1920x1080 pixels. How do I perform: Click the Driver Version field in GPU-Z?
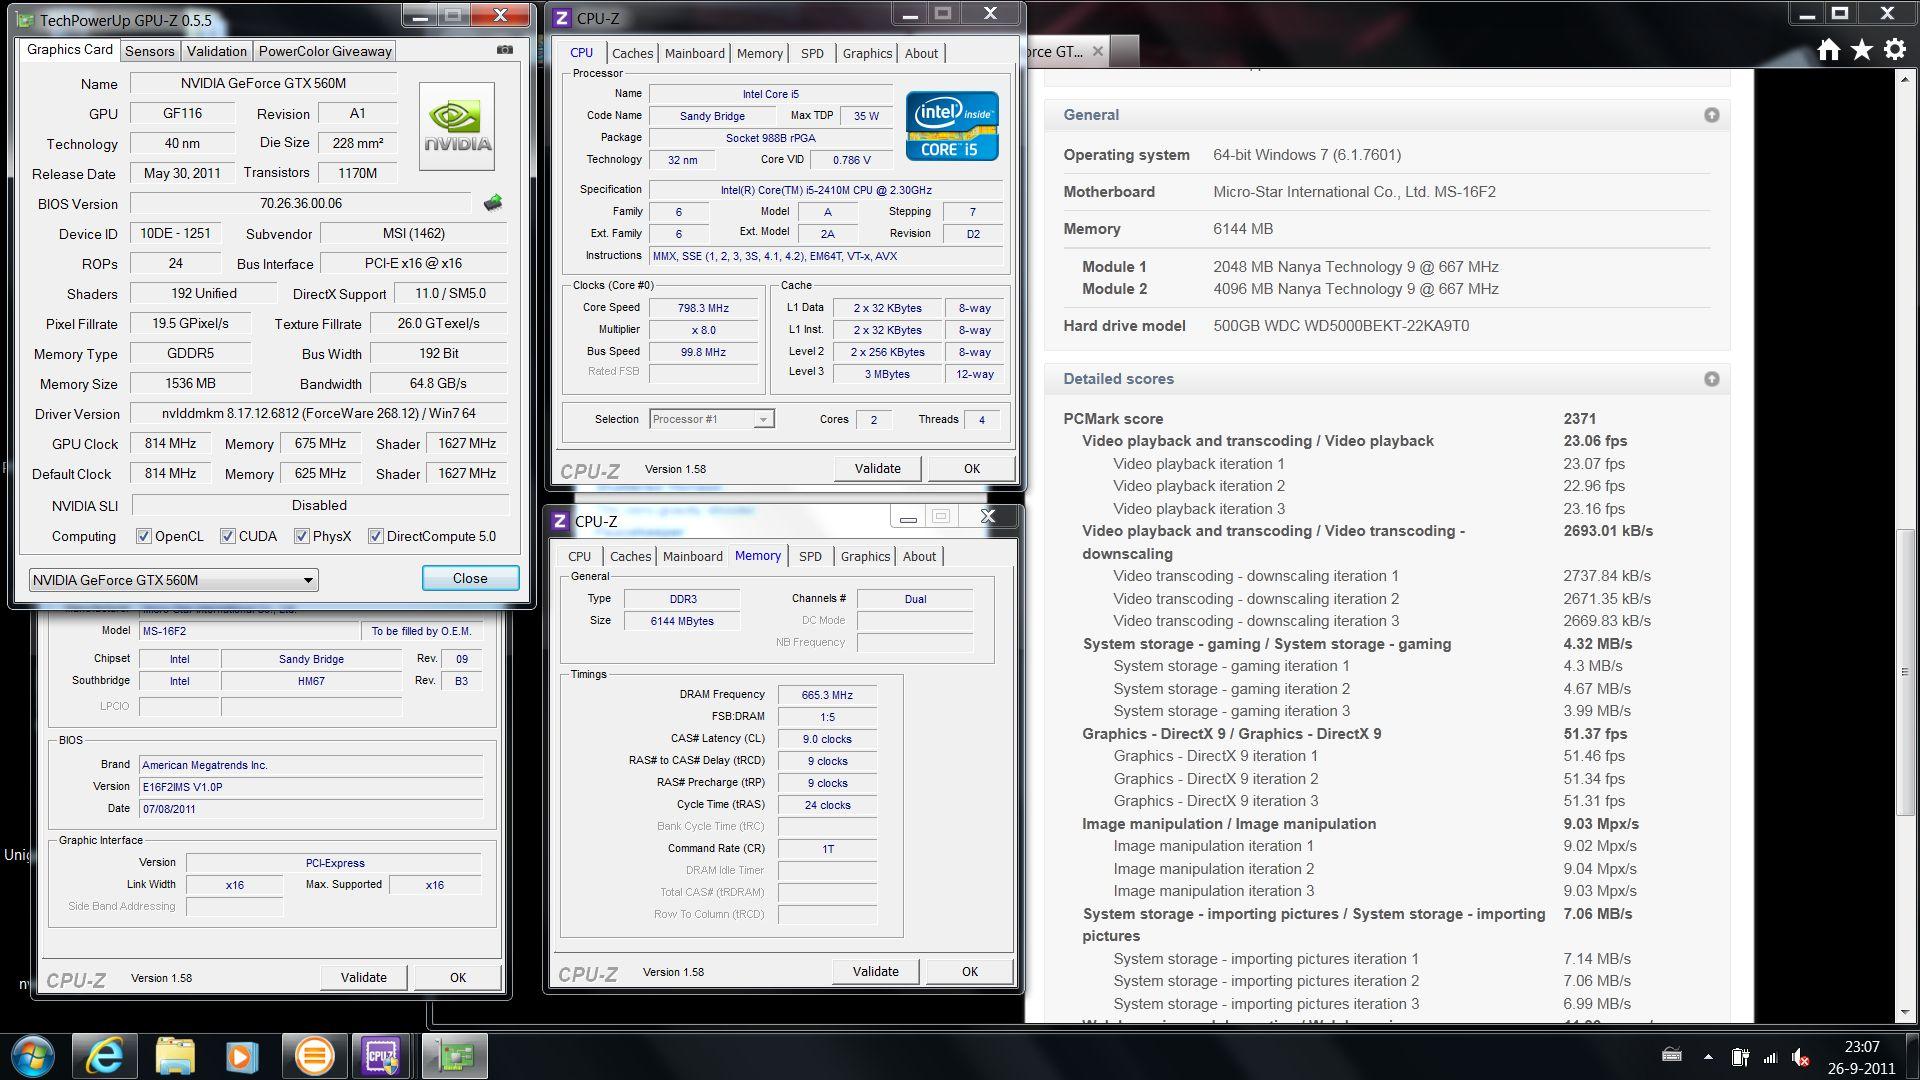[319, 413]
